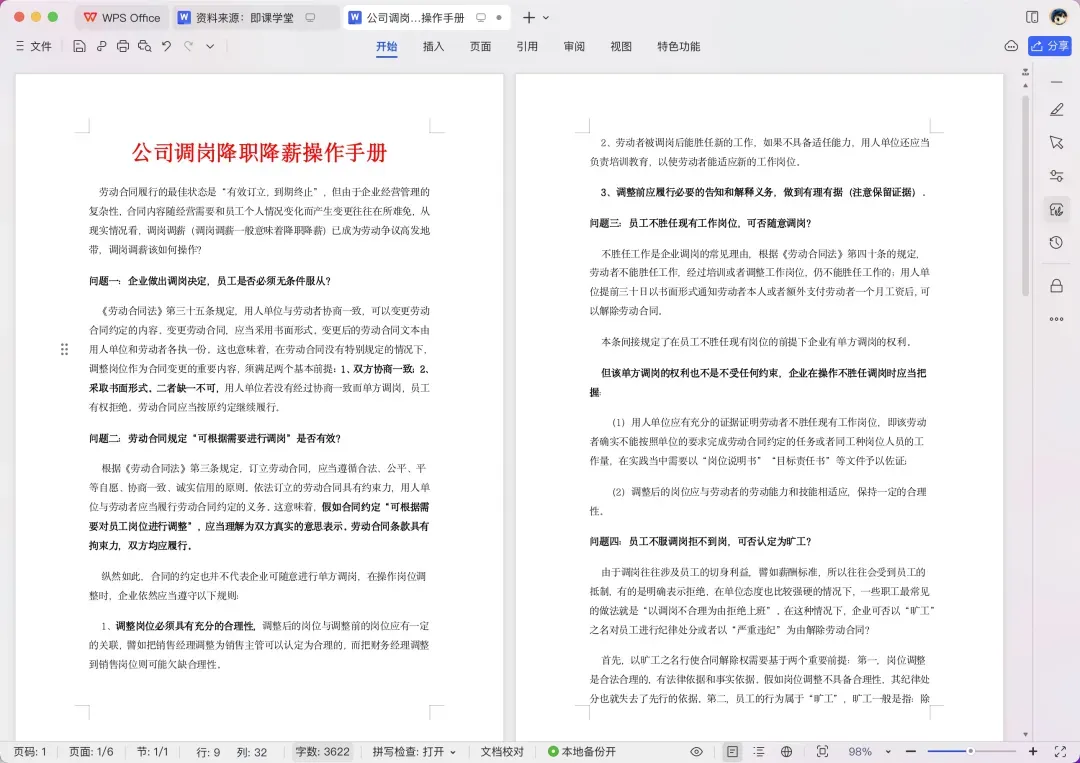Screen dimensions: 1080x763
Task: Open the history clock icon in right sidebar
Action: point(1057,242)
